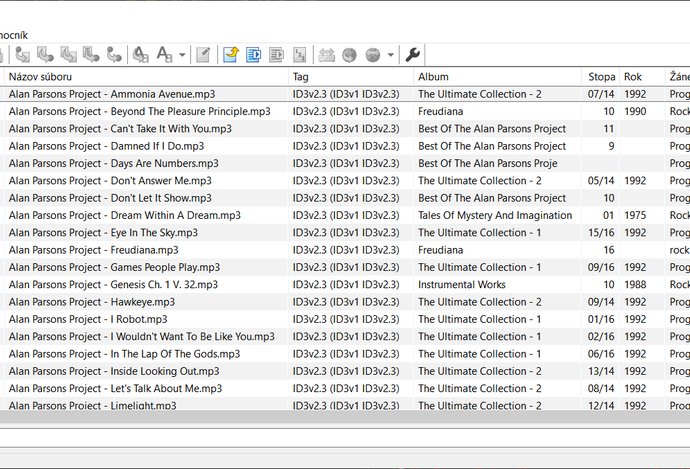Click the auto-numbering wizard icon
The height and width of the screenshot is (469, 690).
coord(300,55)
